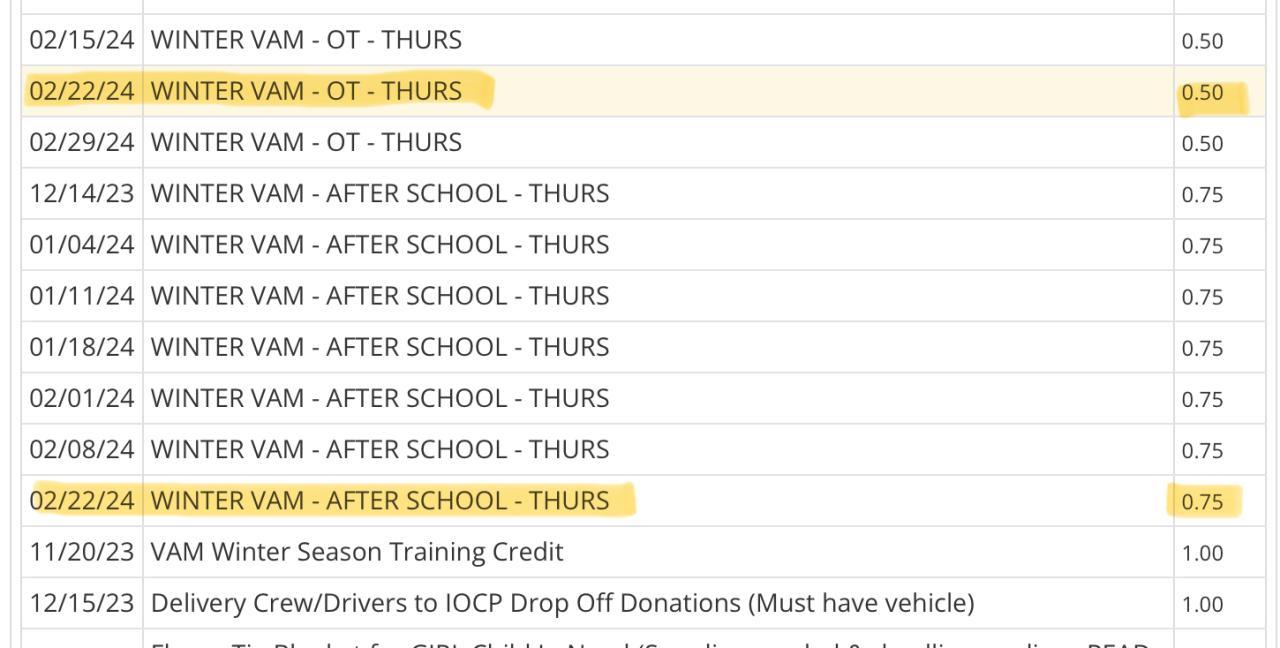
Task: Select the 01/18/24 AFTER SCHOOL - THURS entry
Action: pyautogui.click(x=379, y=347)
